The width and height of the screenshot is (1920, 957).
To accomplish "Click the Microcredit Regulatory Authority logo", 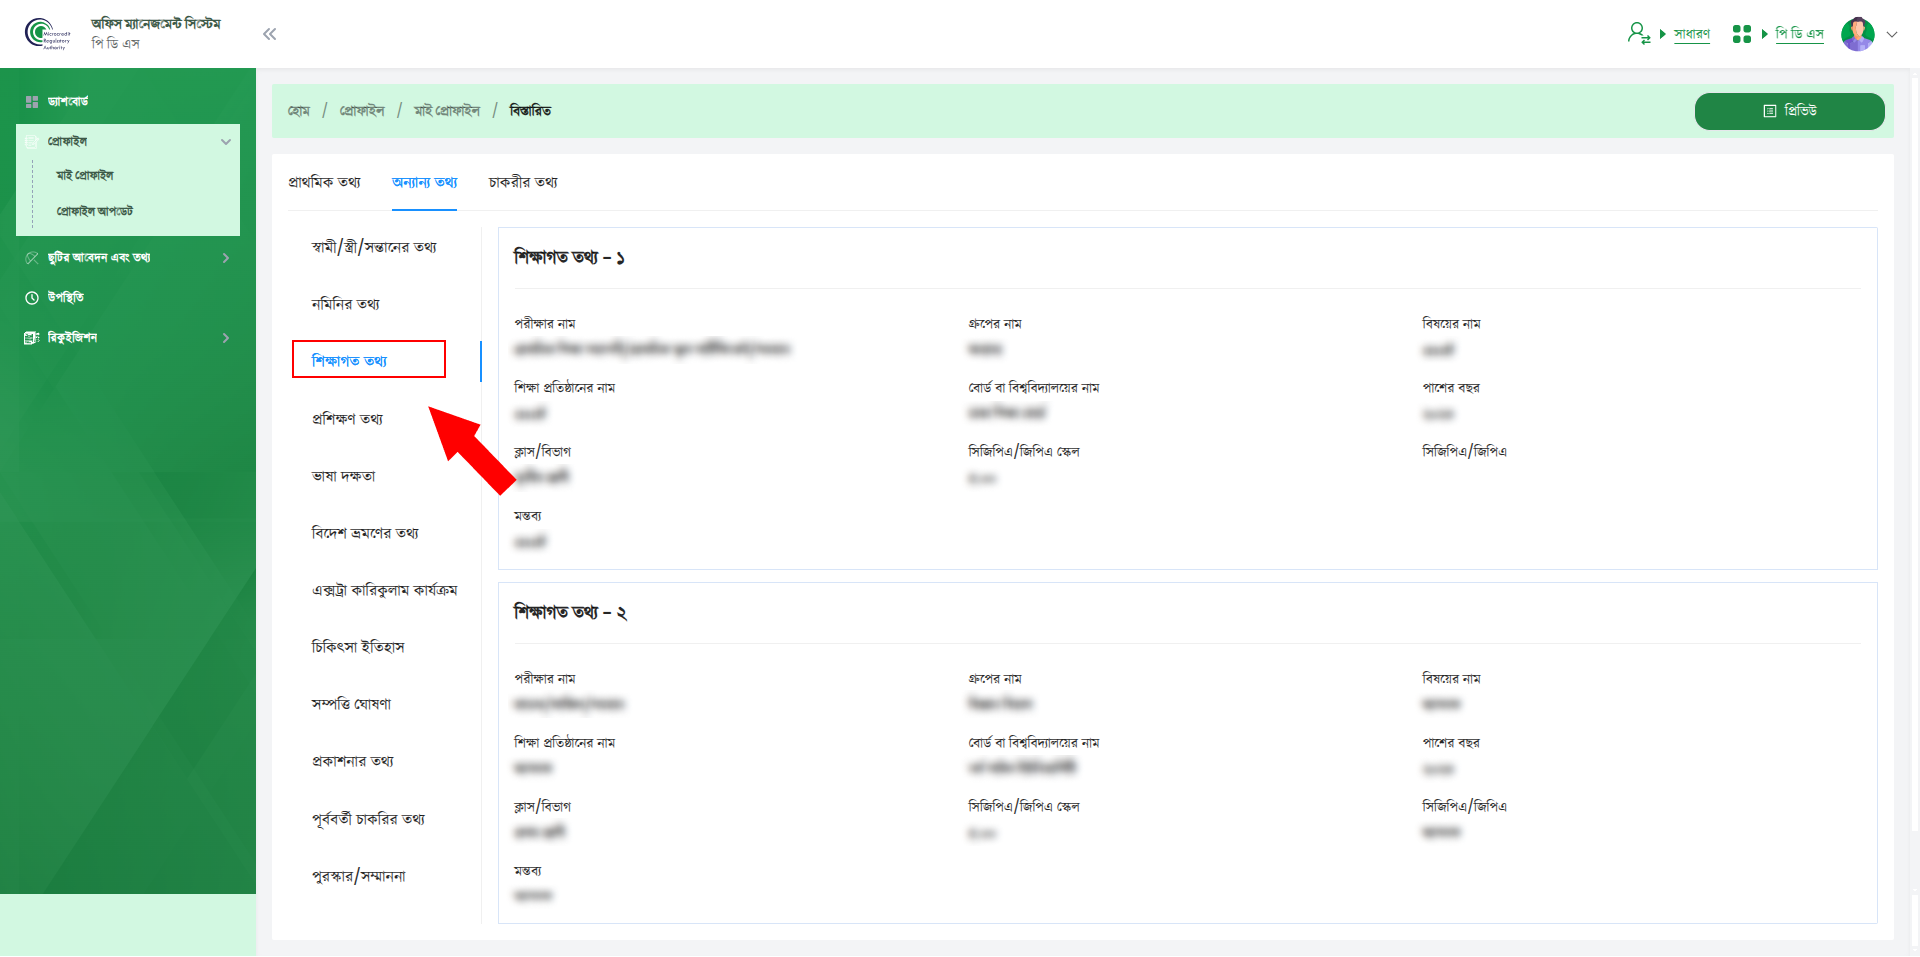I will pyautogui.click(x=47, y=34).
